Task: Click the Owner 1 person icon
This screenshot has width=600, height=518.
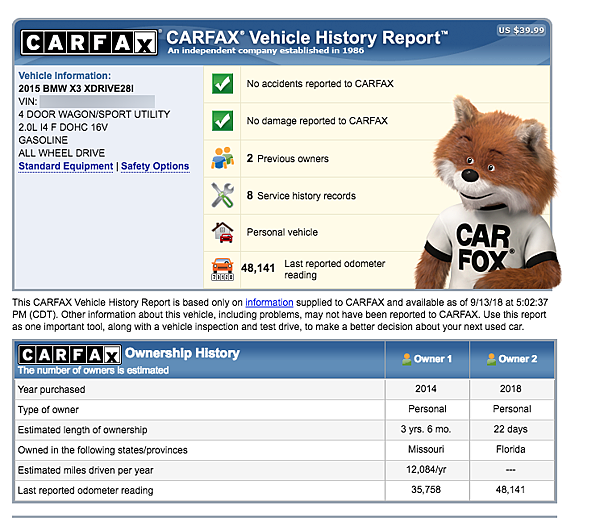Action: [x=406, y=359]
